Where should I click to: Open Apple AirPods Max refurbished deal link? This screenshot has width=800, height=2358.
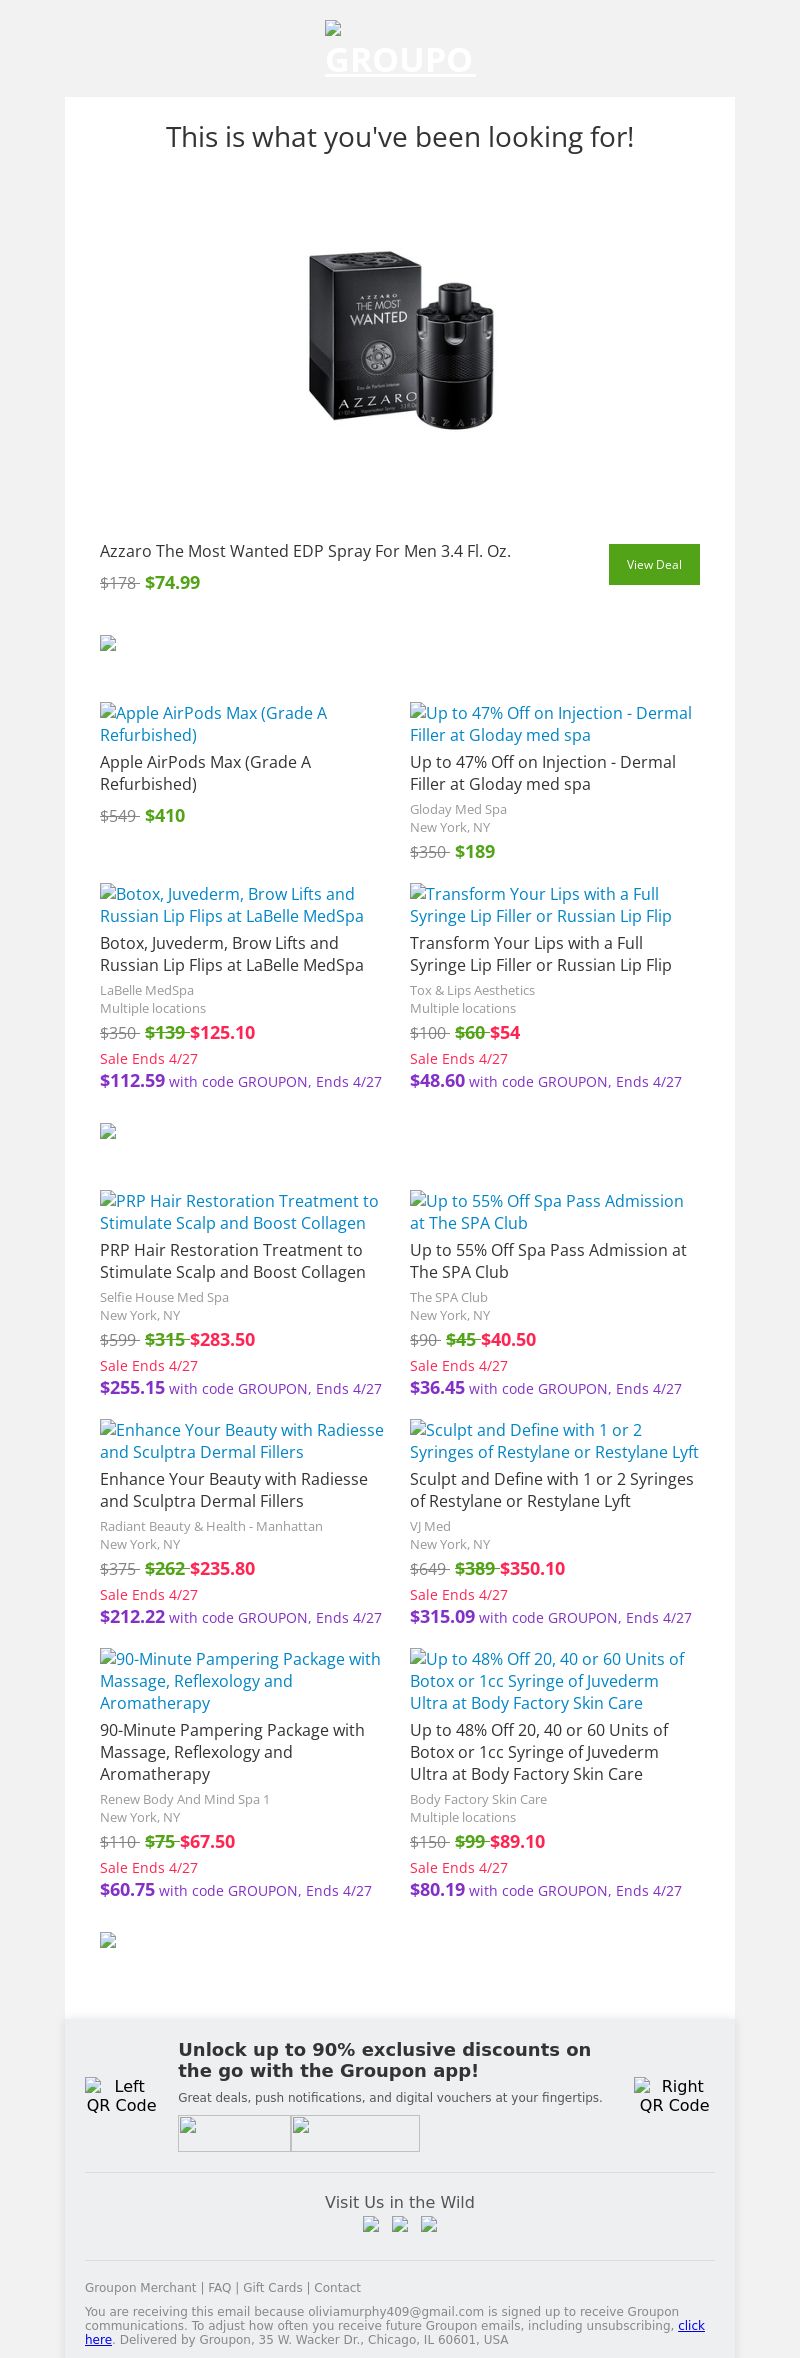point(213,724)
